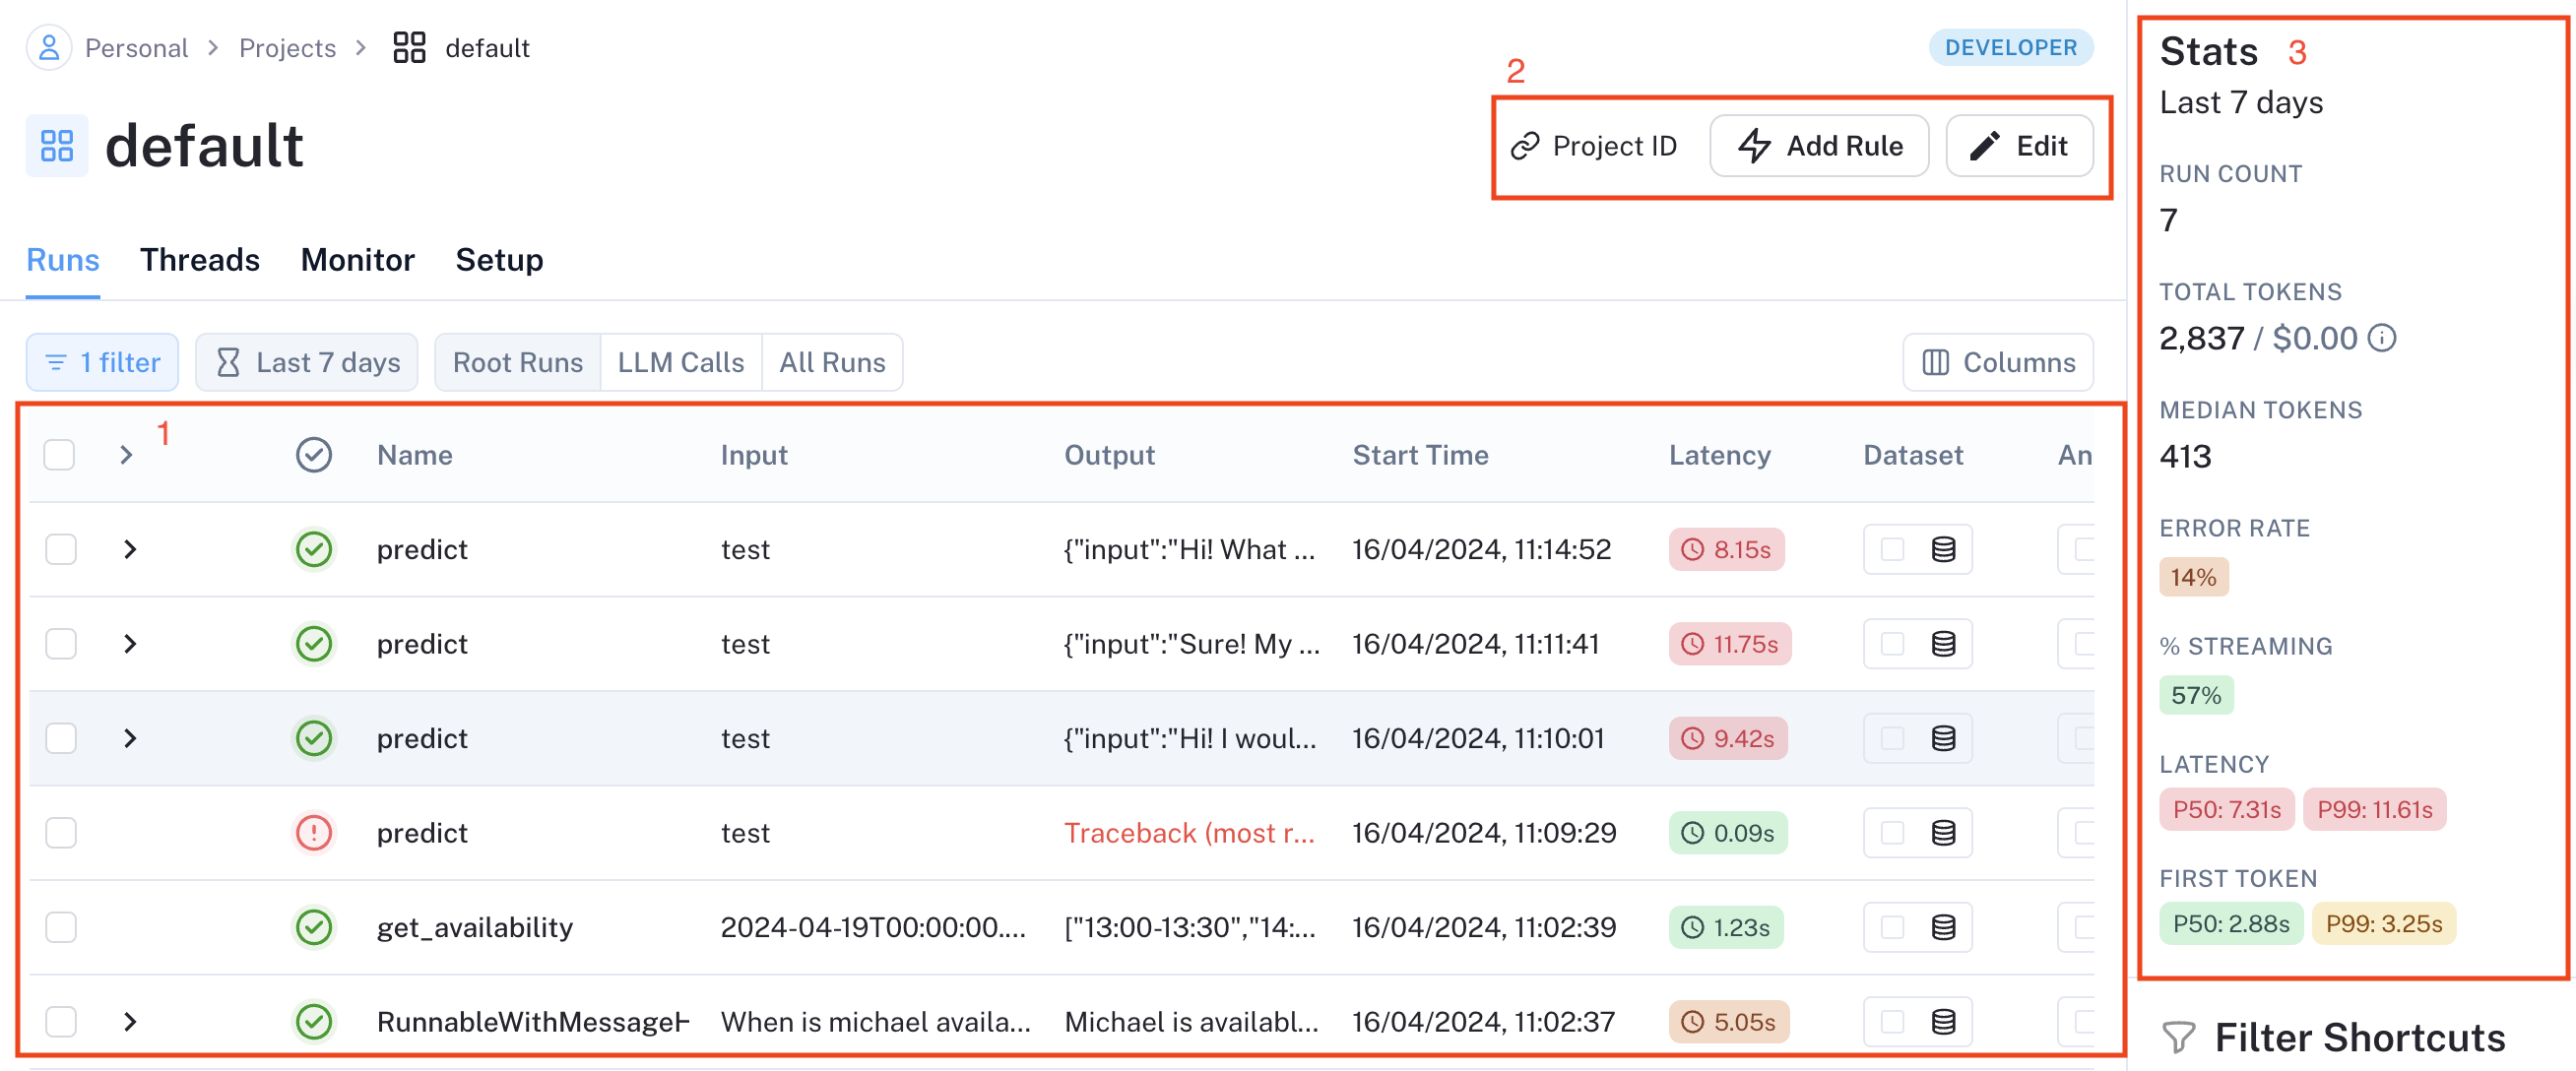Expand the second predict run row
This screenshot has height=1071, width=2576.
point(128,644)
